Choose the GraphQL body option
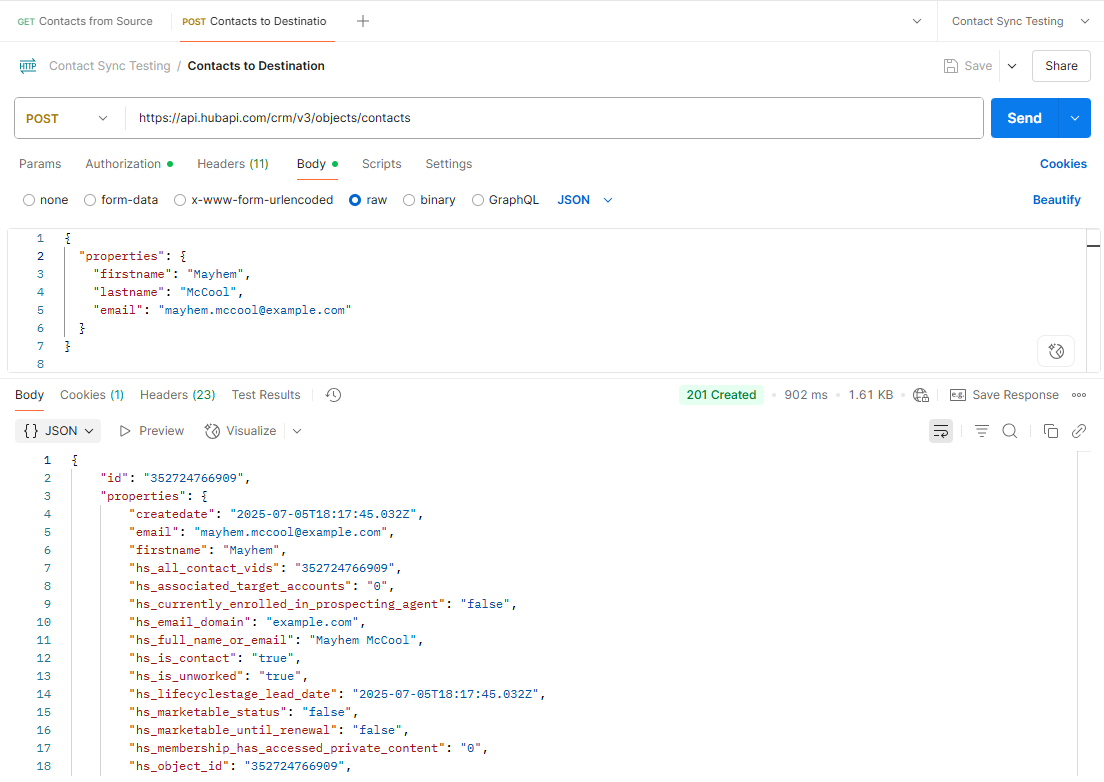Screen dimensions: 1104x782 475,199
